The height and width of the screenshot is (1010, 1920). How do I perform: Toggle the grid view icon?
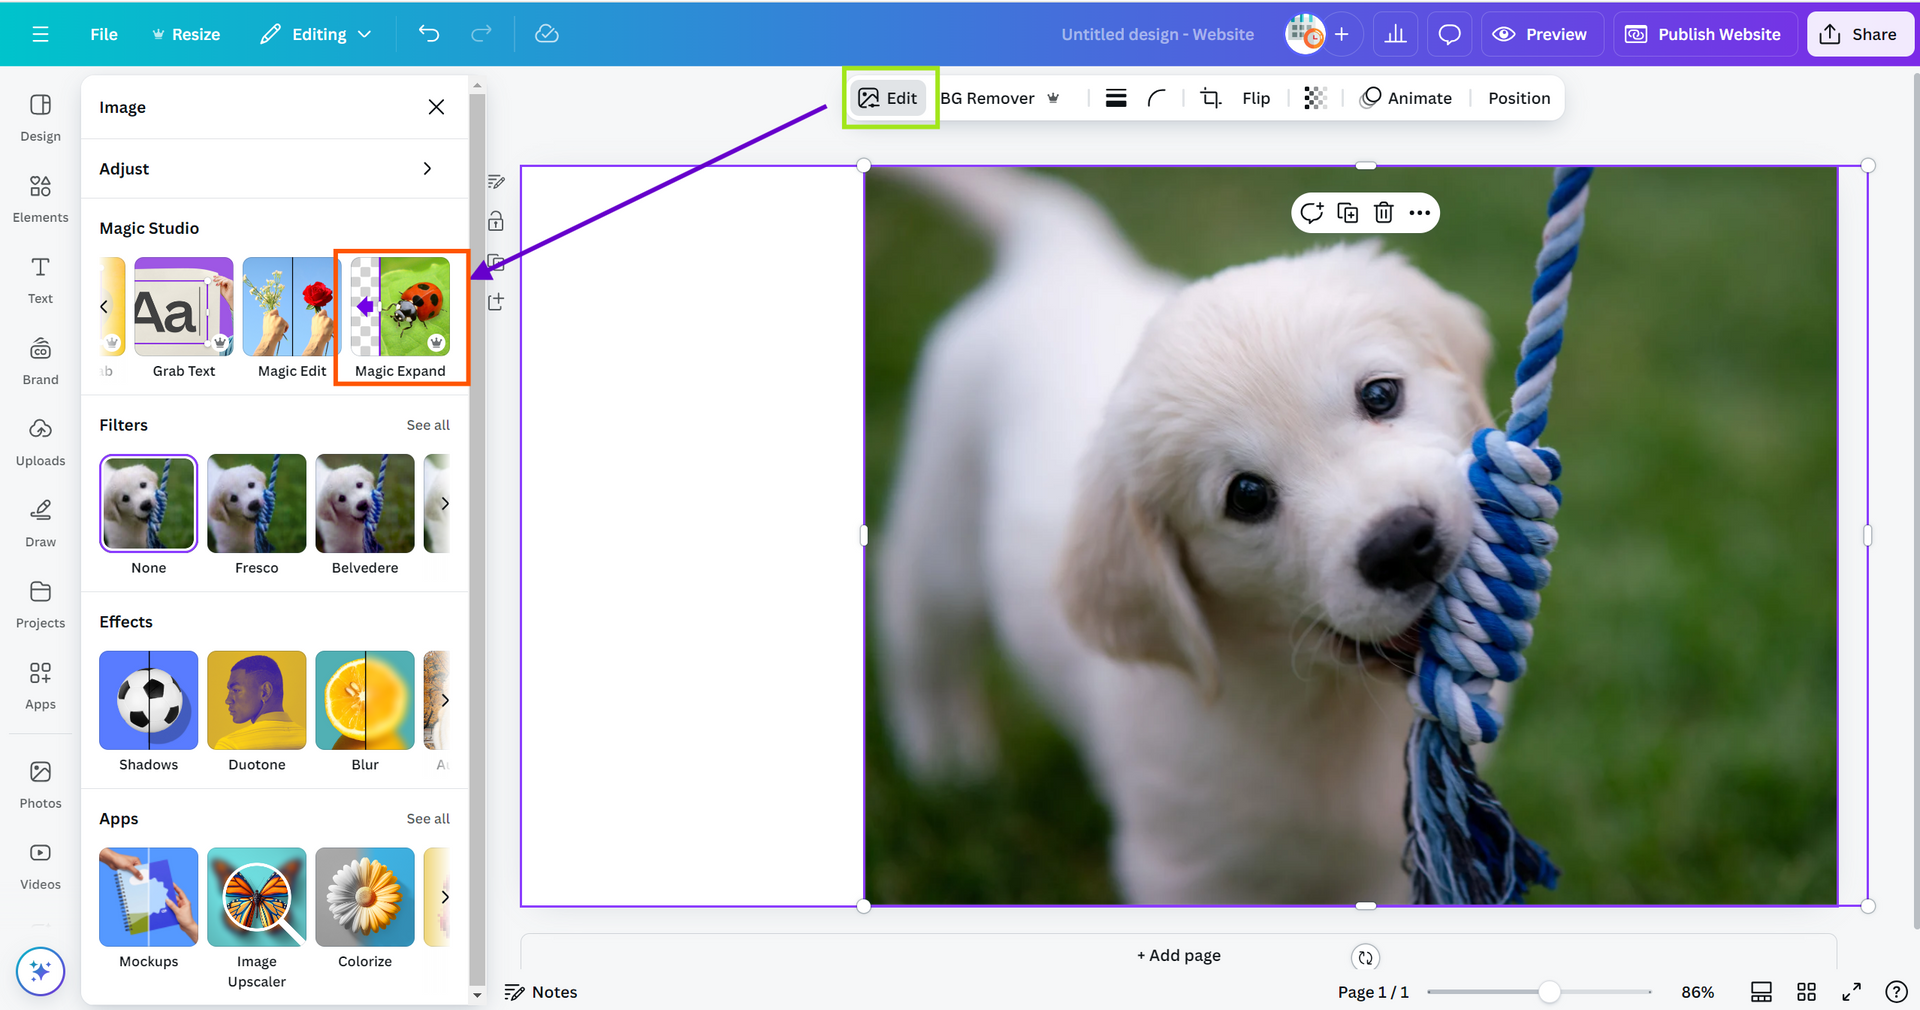pos(1806,992)
